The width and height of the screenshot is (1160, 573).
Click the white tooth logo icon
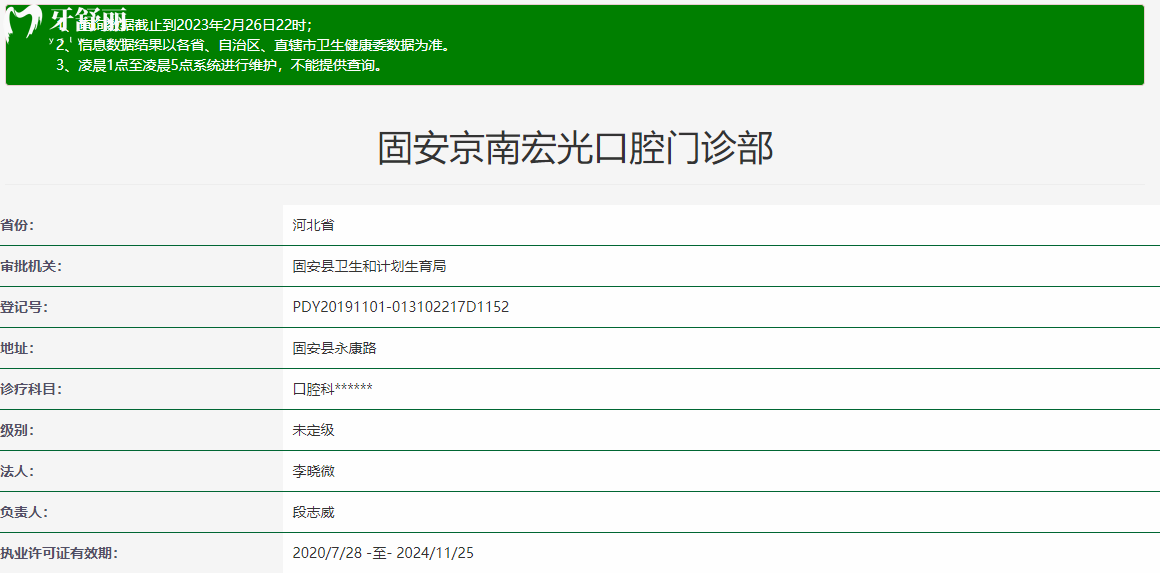(24, 24)
